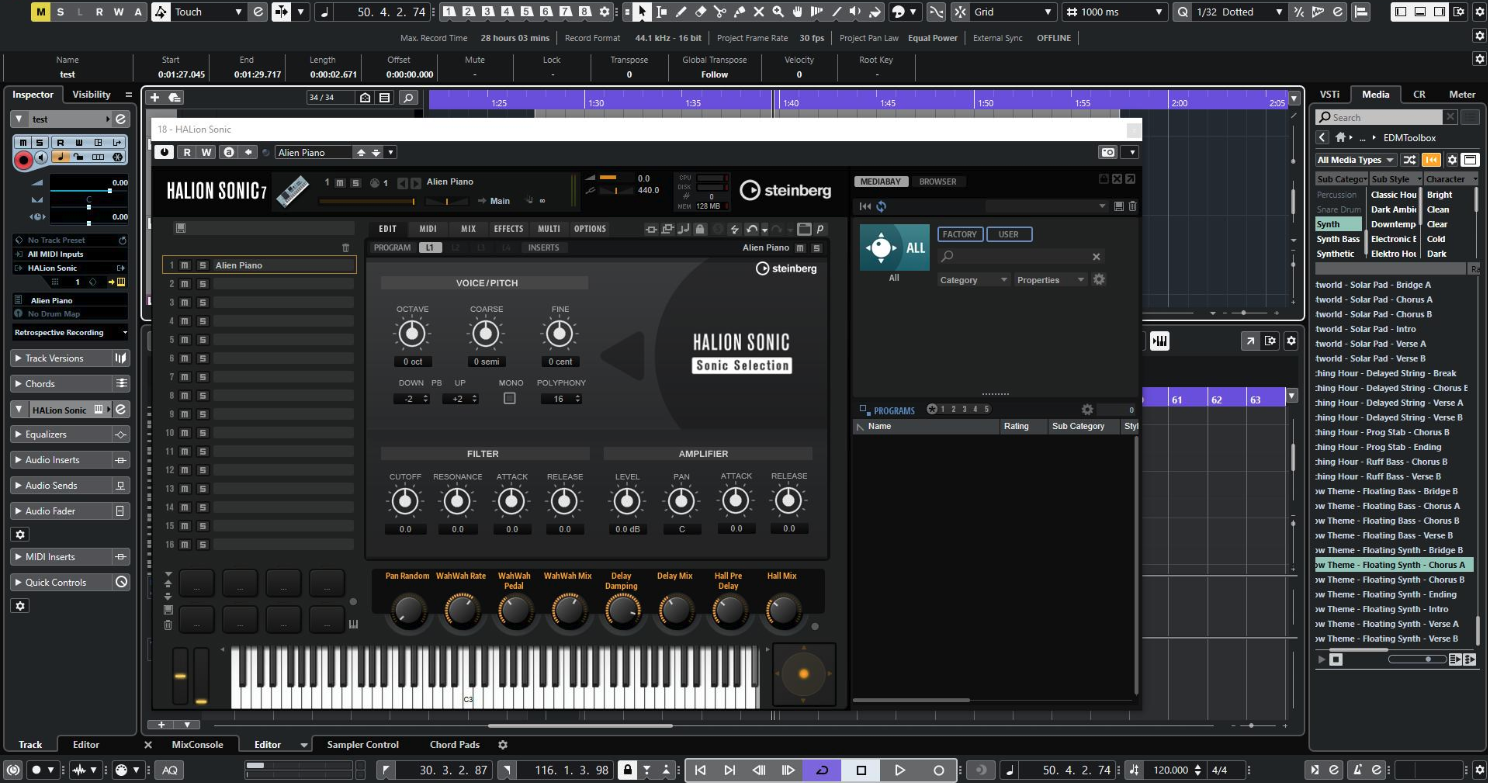Start playback with the Play button

point(900,770)
